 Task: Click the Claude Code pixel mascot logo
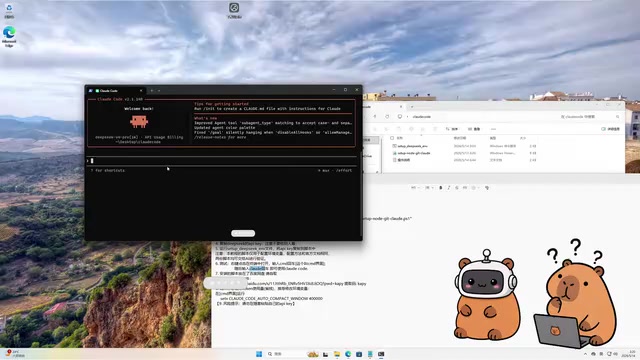pyautogui.click(x=139, y=121)
